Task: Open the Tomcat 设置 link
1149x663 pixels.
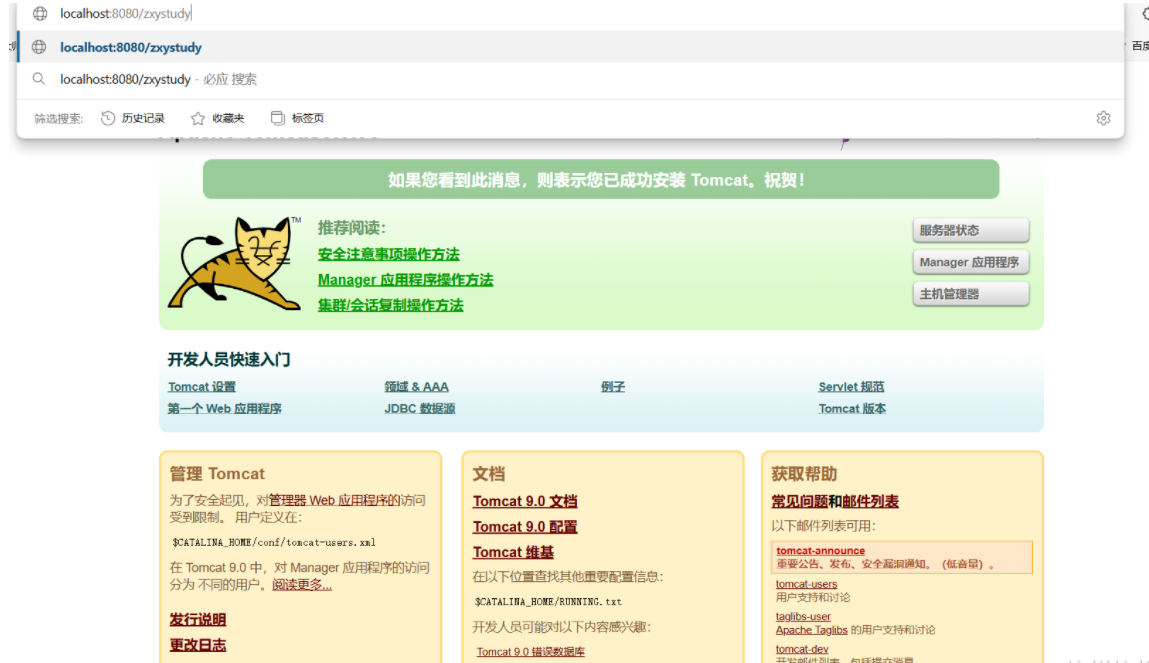Action: pos(202,387)
